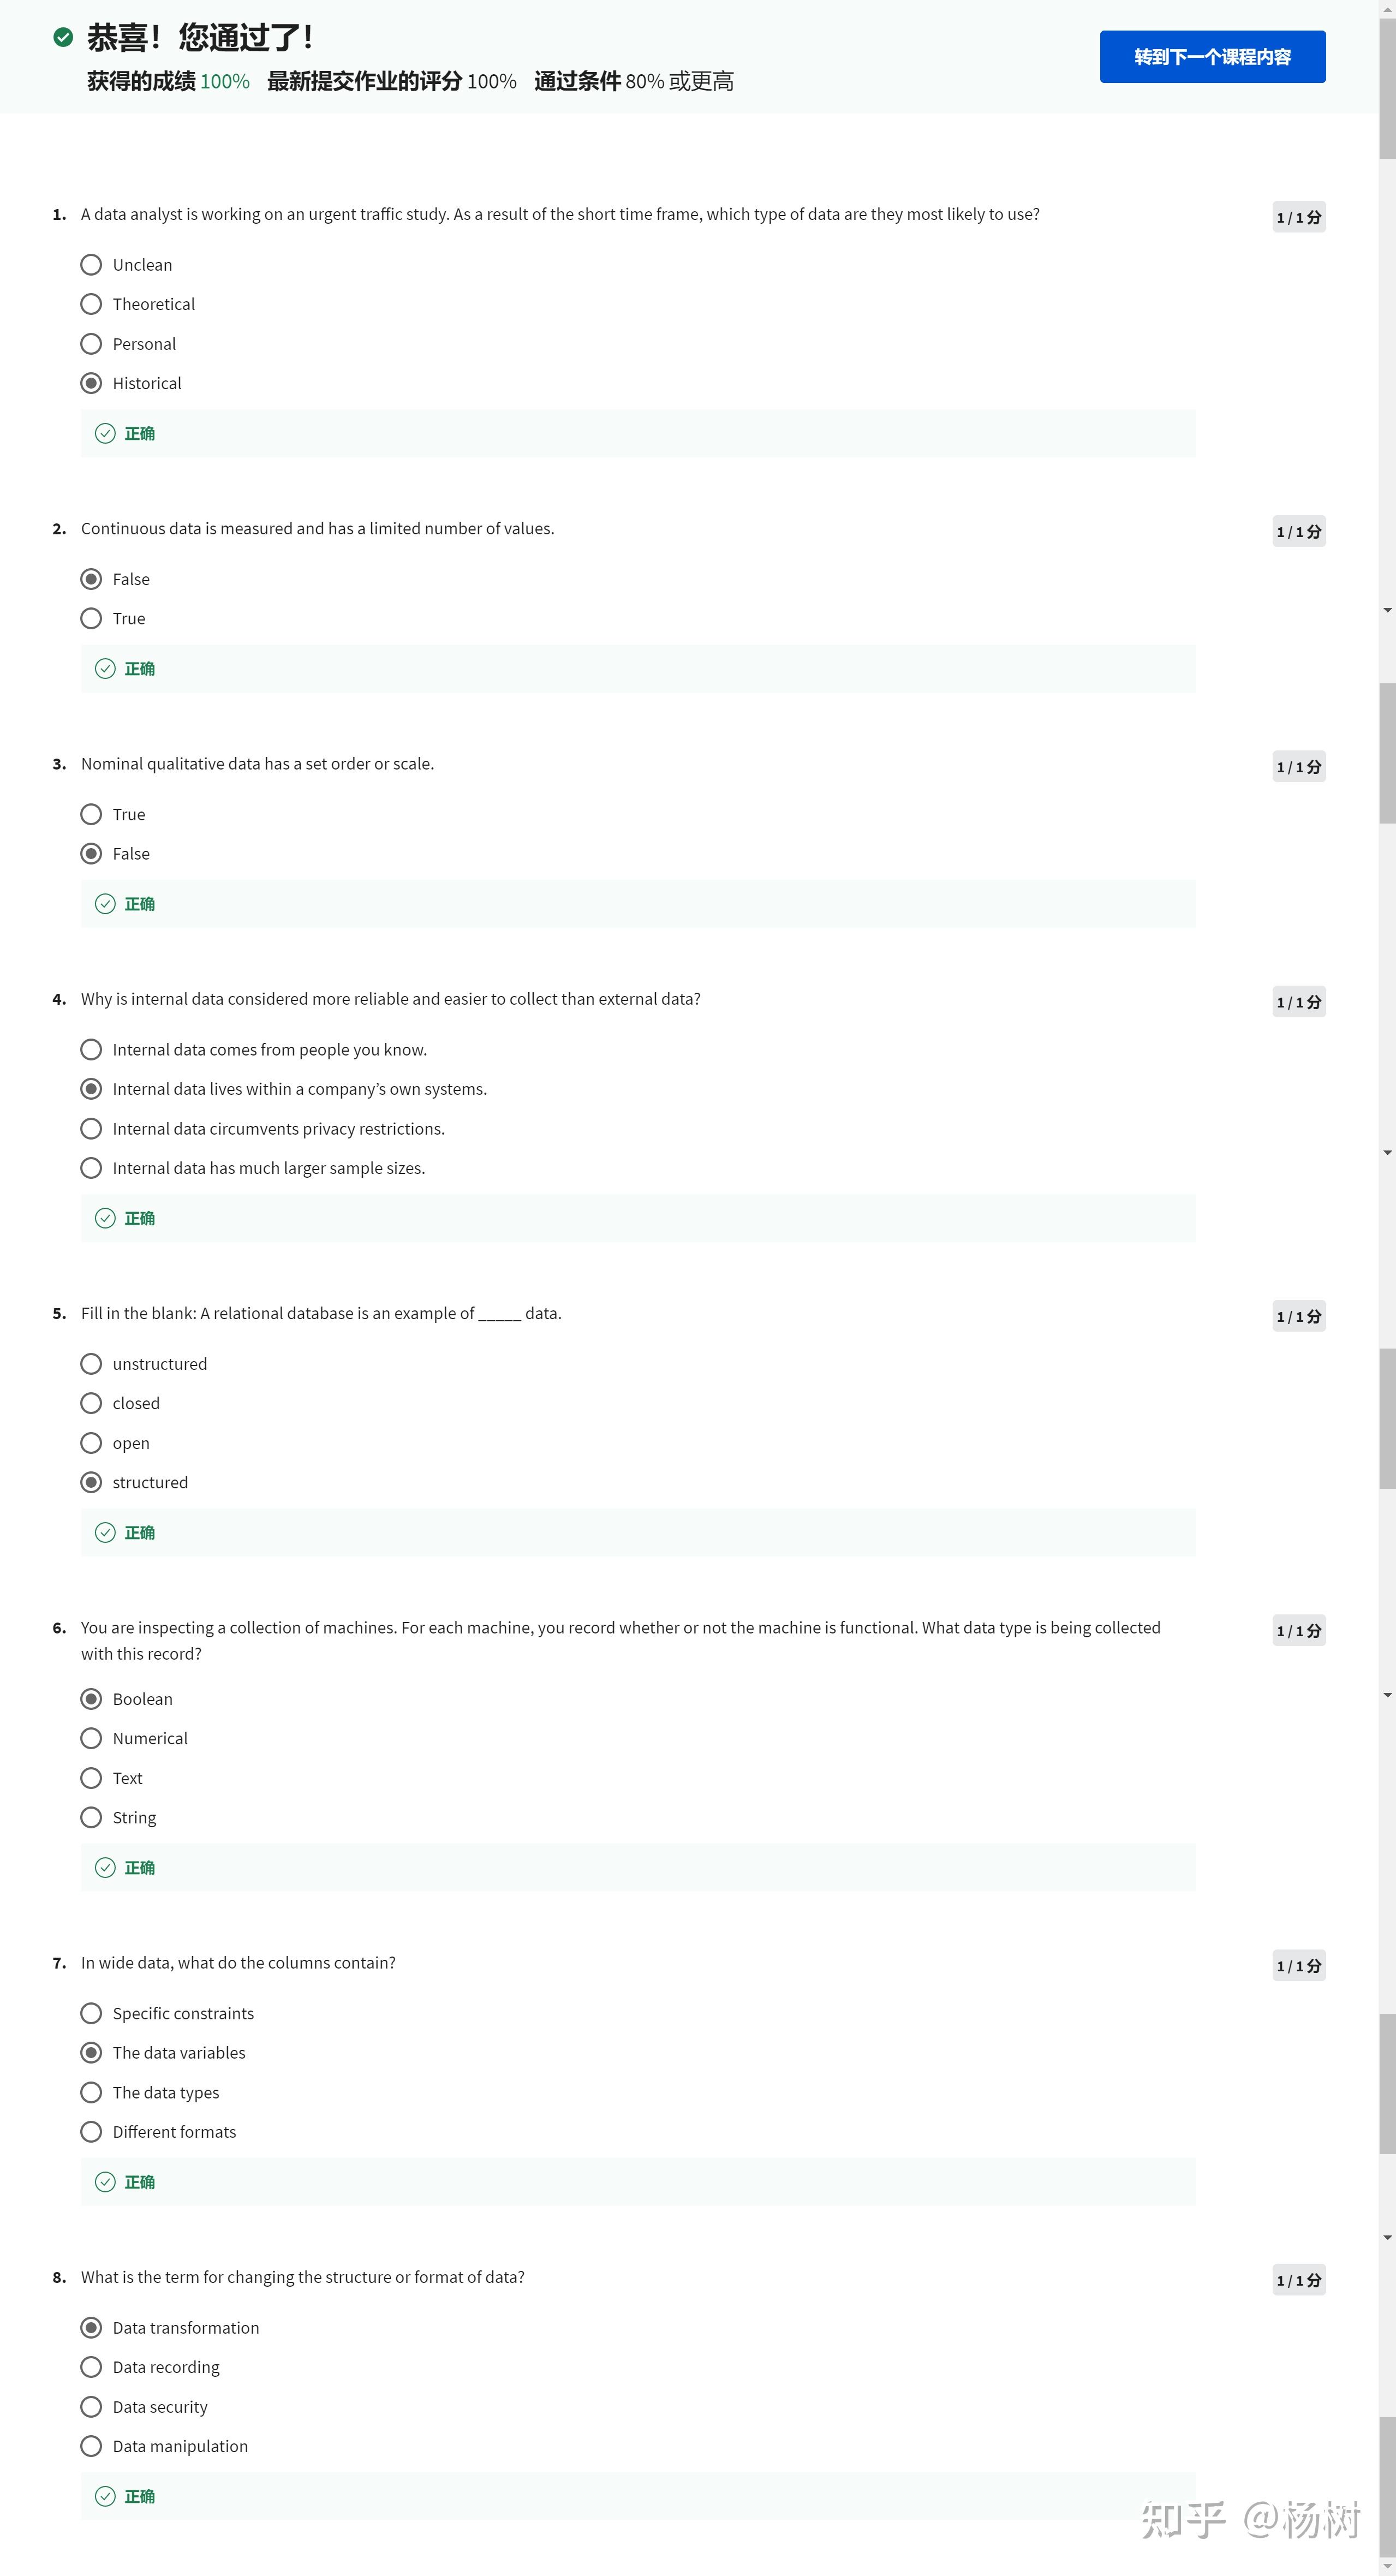This screenshot has height=2576, width=1396.
Task: Click the 正确 check icon under question 6
Action: coord(105,1868)
